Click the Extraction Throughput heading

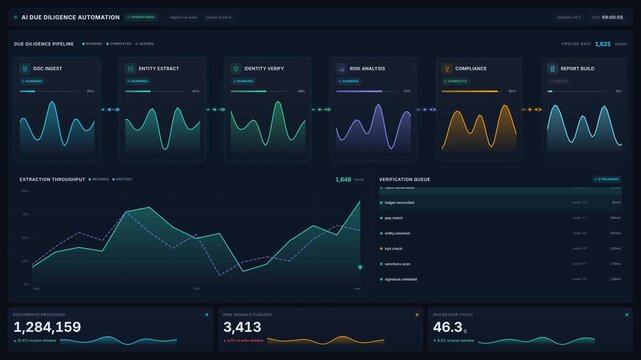click(52, 179)
